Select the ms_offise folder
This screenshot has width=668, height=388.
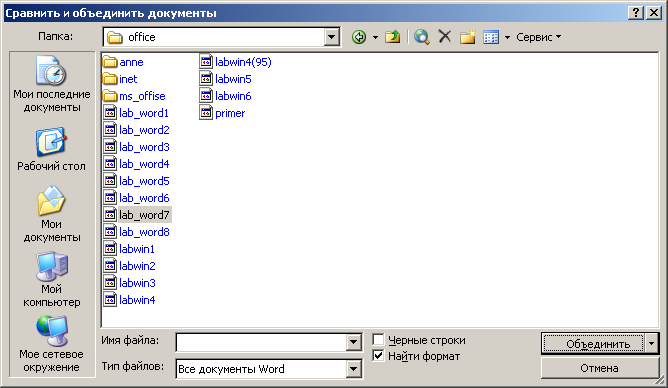pyautogui.click(x=134, y=96)
